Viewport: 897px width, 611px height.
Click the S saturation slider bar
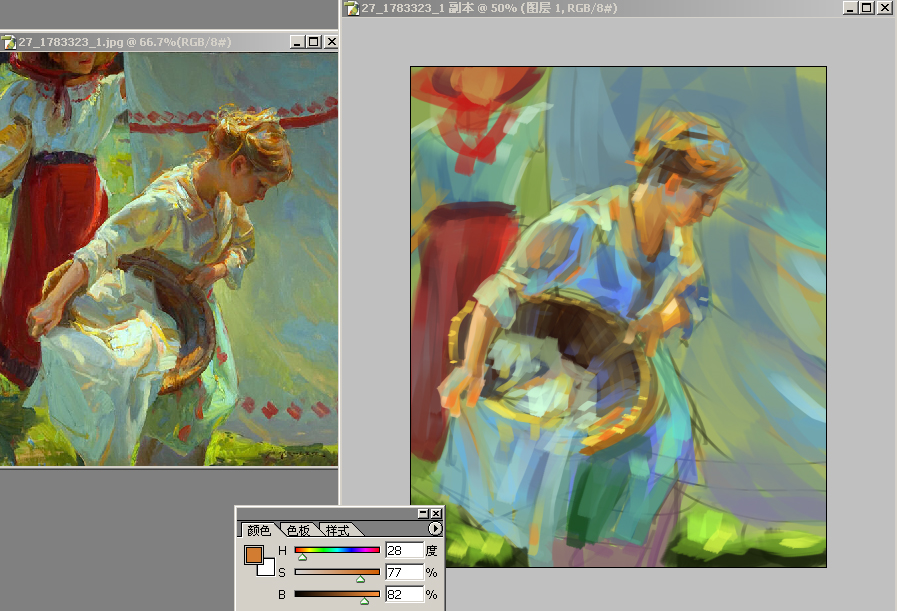tap(337, 572)
